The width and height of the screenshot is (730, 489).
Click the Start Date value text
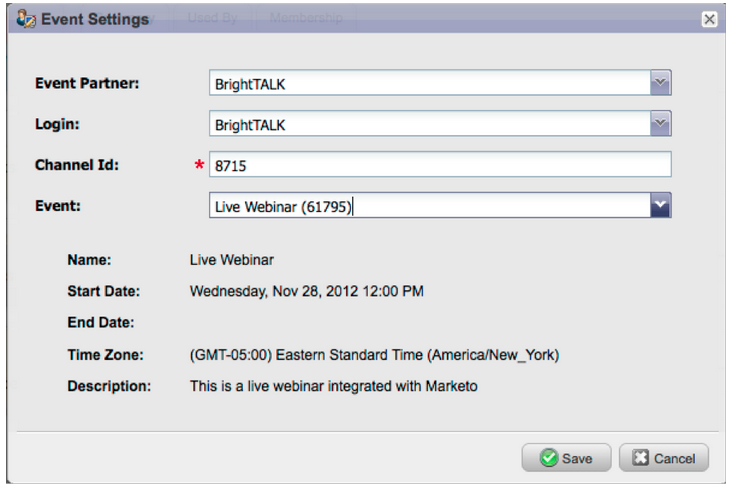coord(307,292)
